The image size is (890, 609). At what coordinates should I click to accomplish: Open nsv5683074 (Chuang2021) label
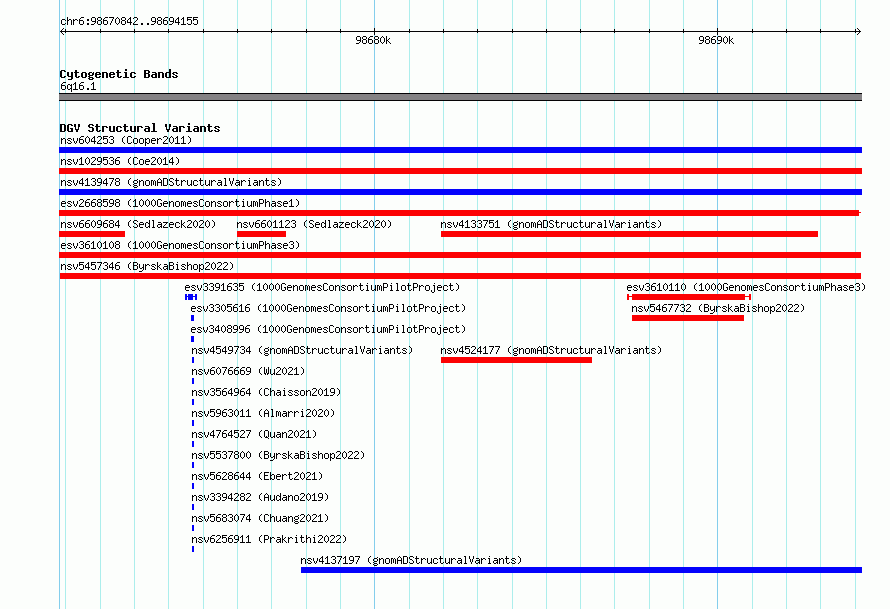click(x=260, y=518)
